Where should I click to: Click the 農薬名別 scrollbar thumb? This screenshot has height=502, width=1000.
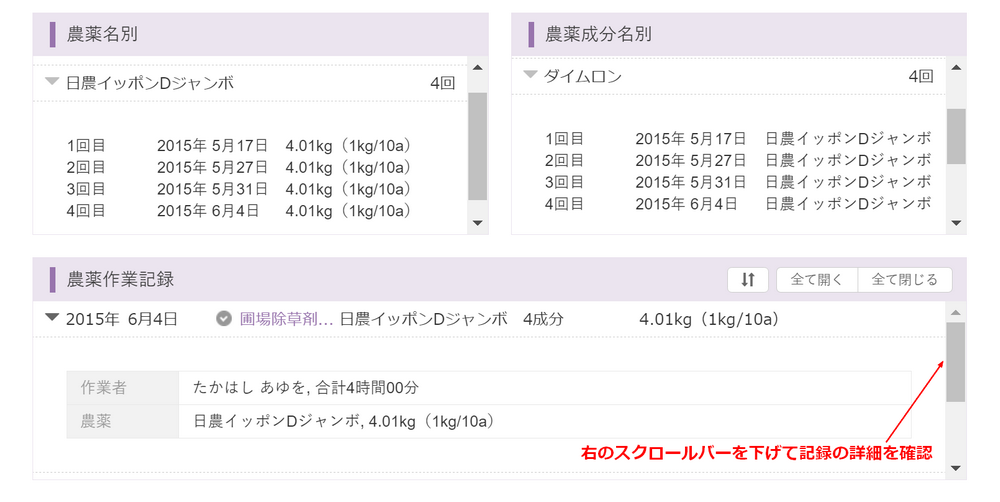pos(477,146)
